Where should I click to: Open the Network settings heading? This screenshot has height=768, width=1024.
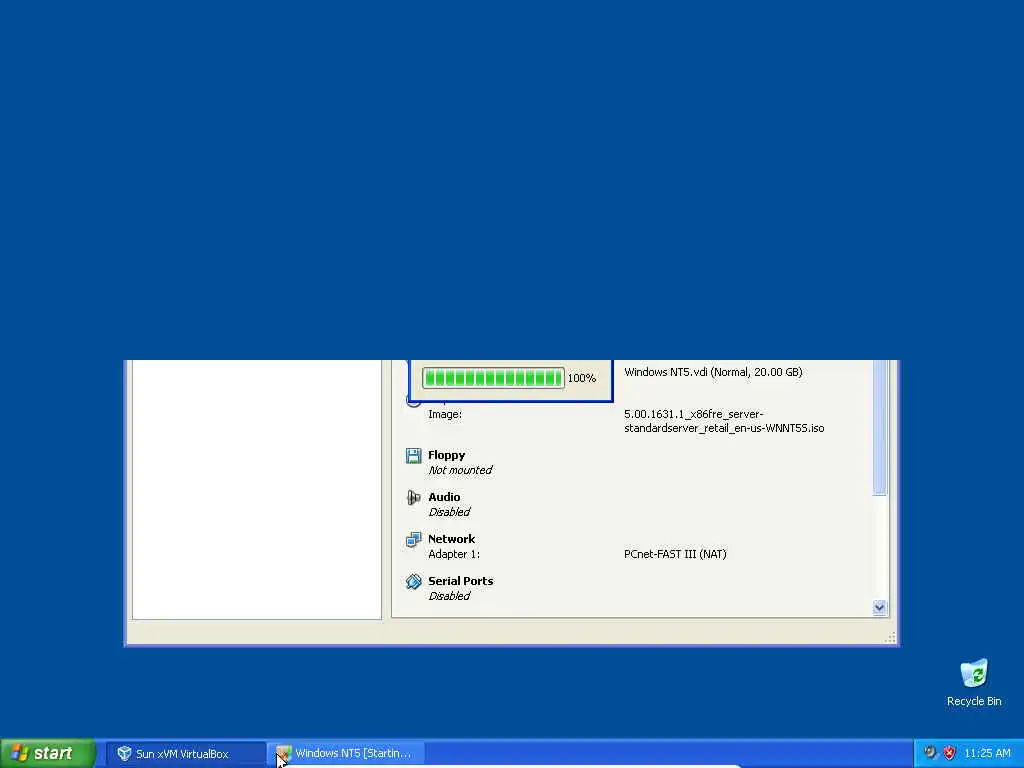click(451, 539)
